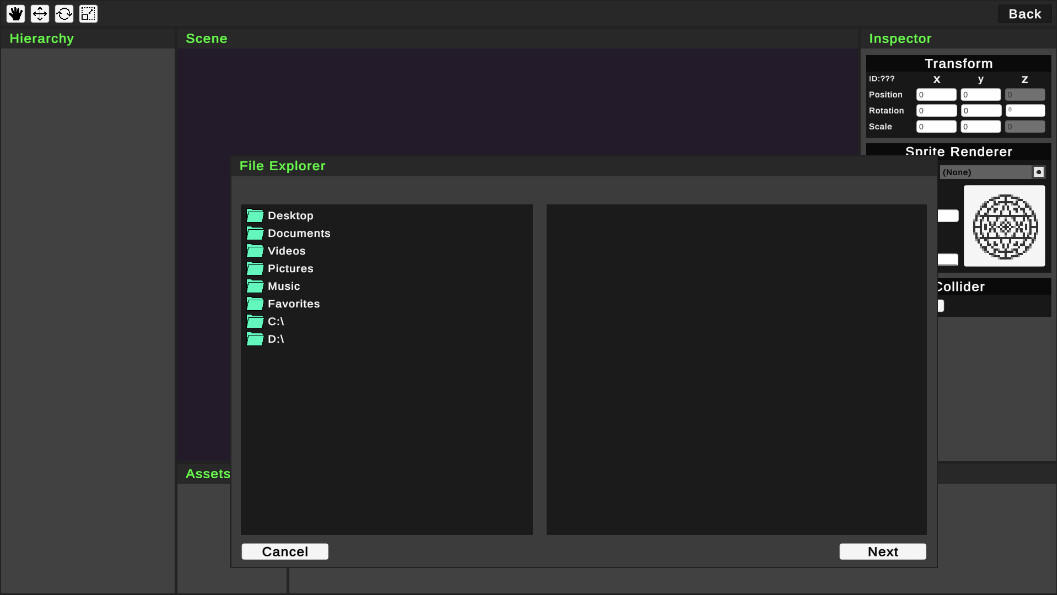
Task: Select the Hand pan tool
Action: click(16, 14)
